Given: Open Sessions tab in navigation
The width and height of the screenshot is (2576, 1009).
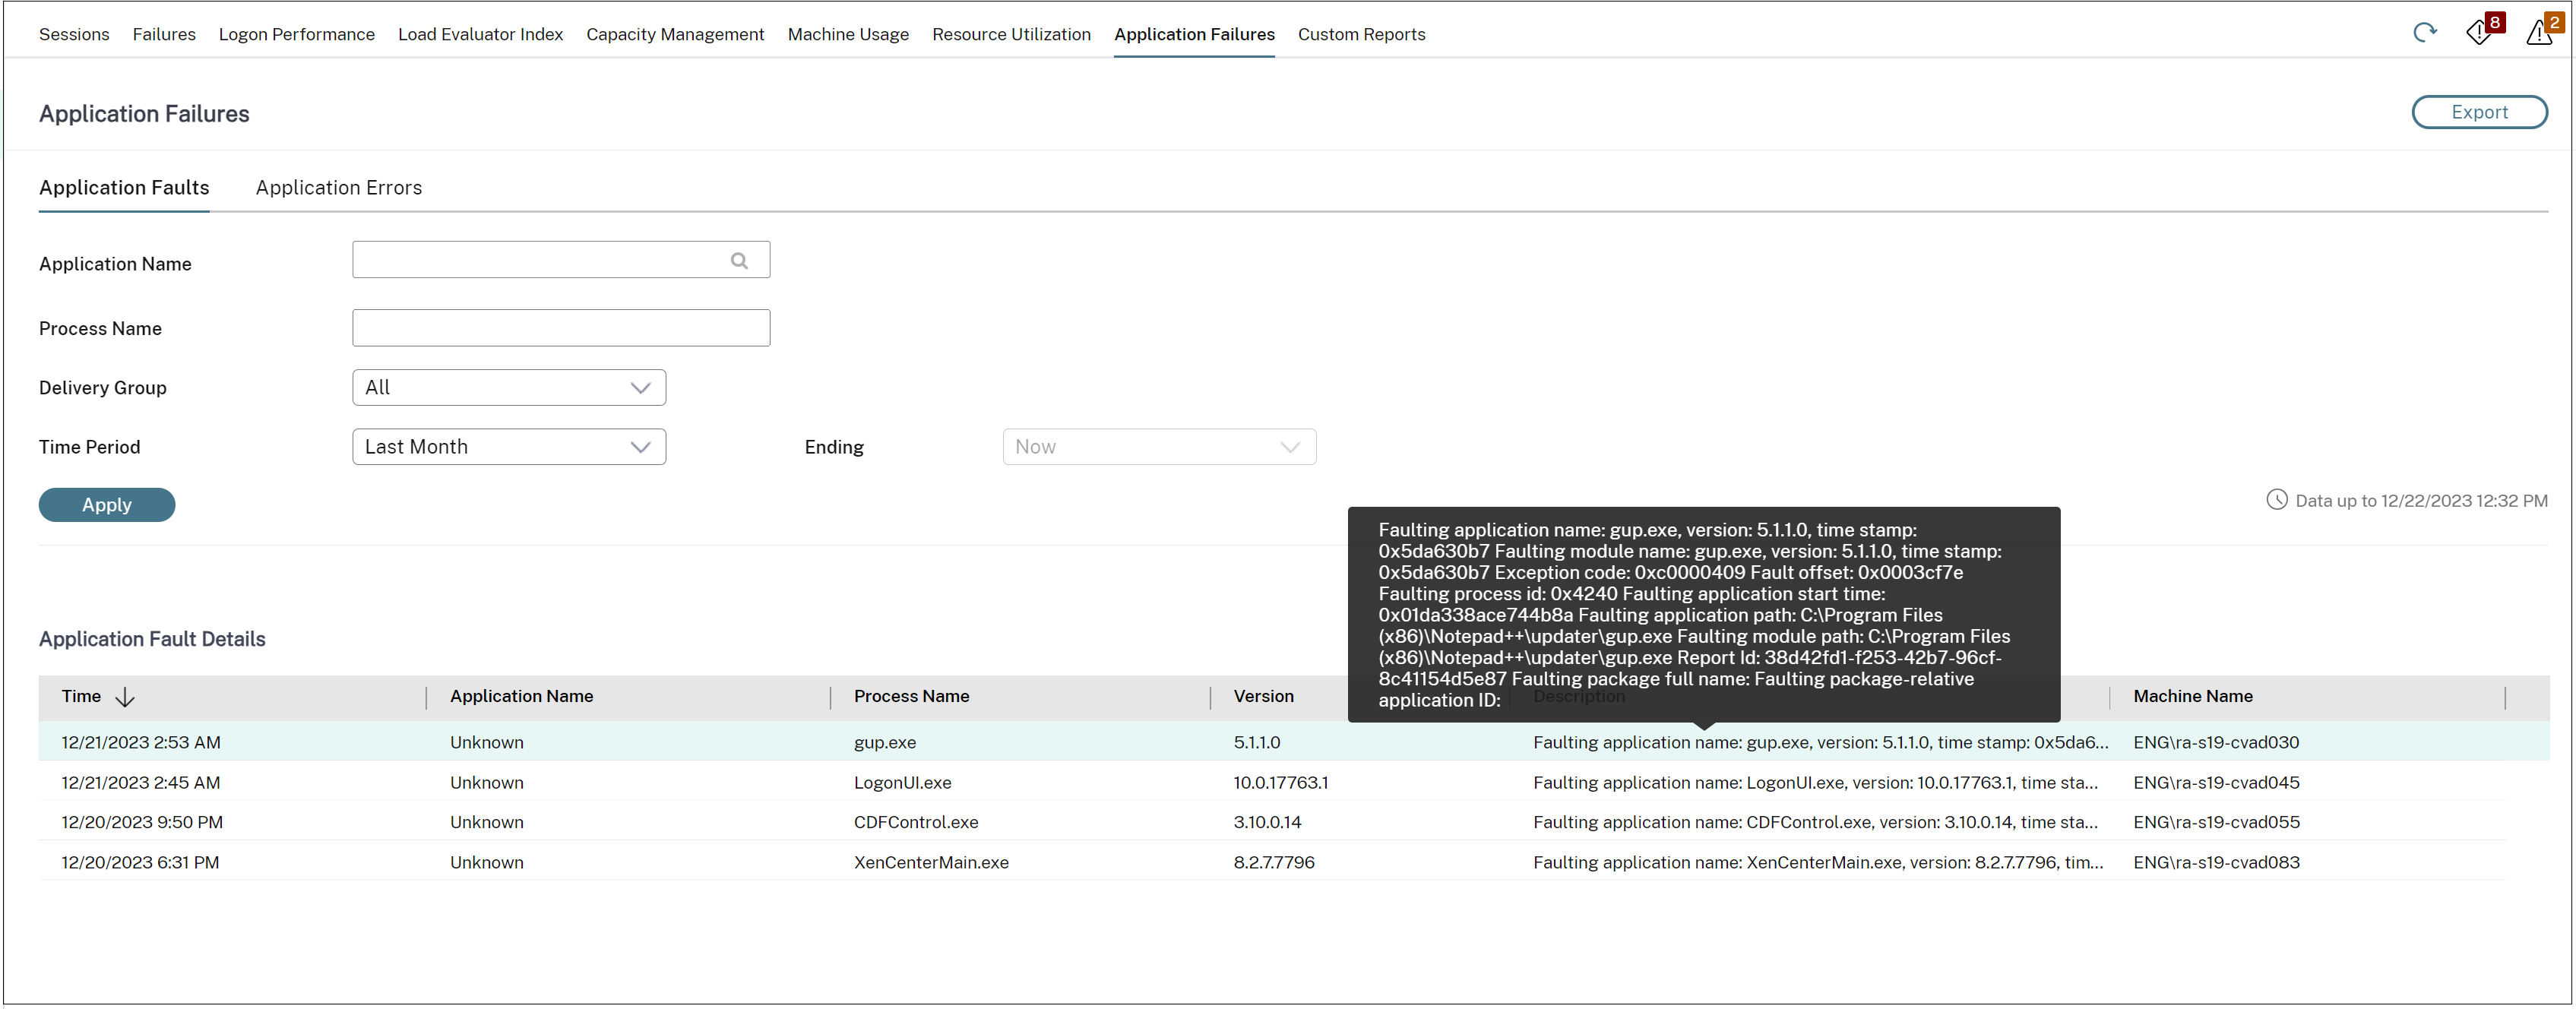Looking at the screenshot, I should pos(74,33).
